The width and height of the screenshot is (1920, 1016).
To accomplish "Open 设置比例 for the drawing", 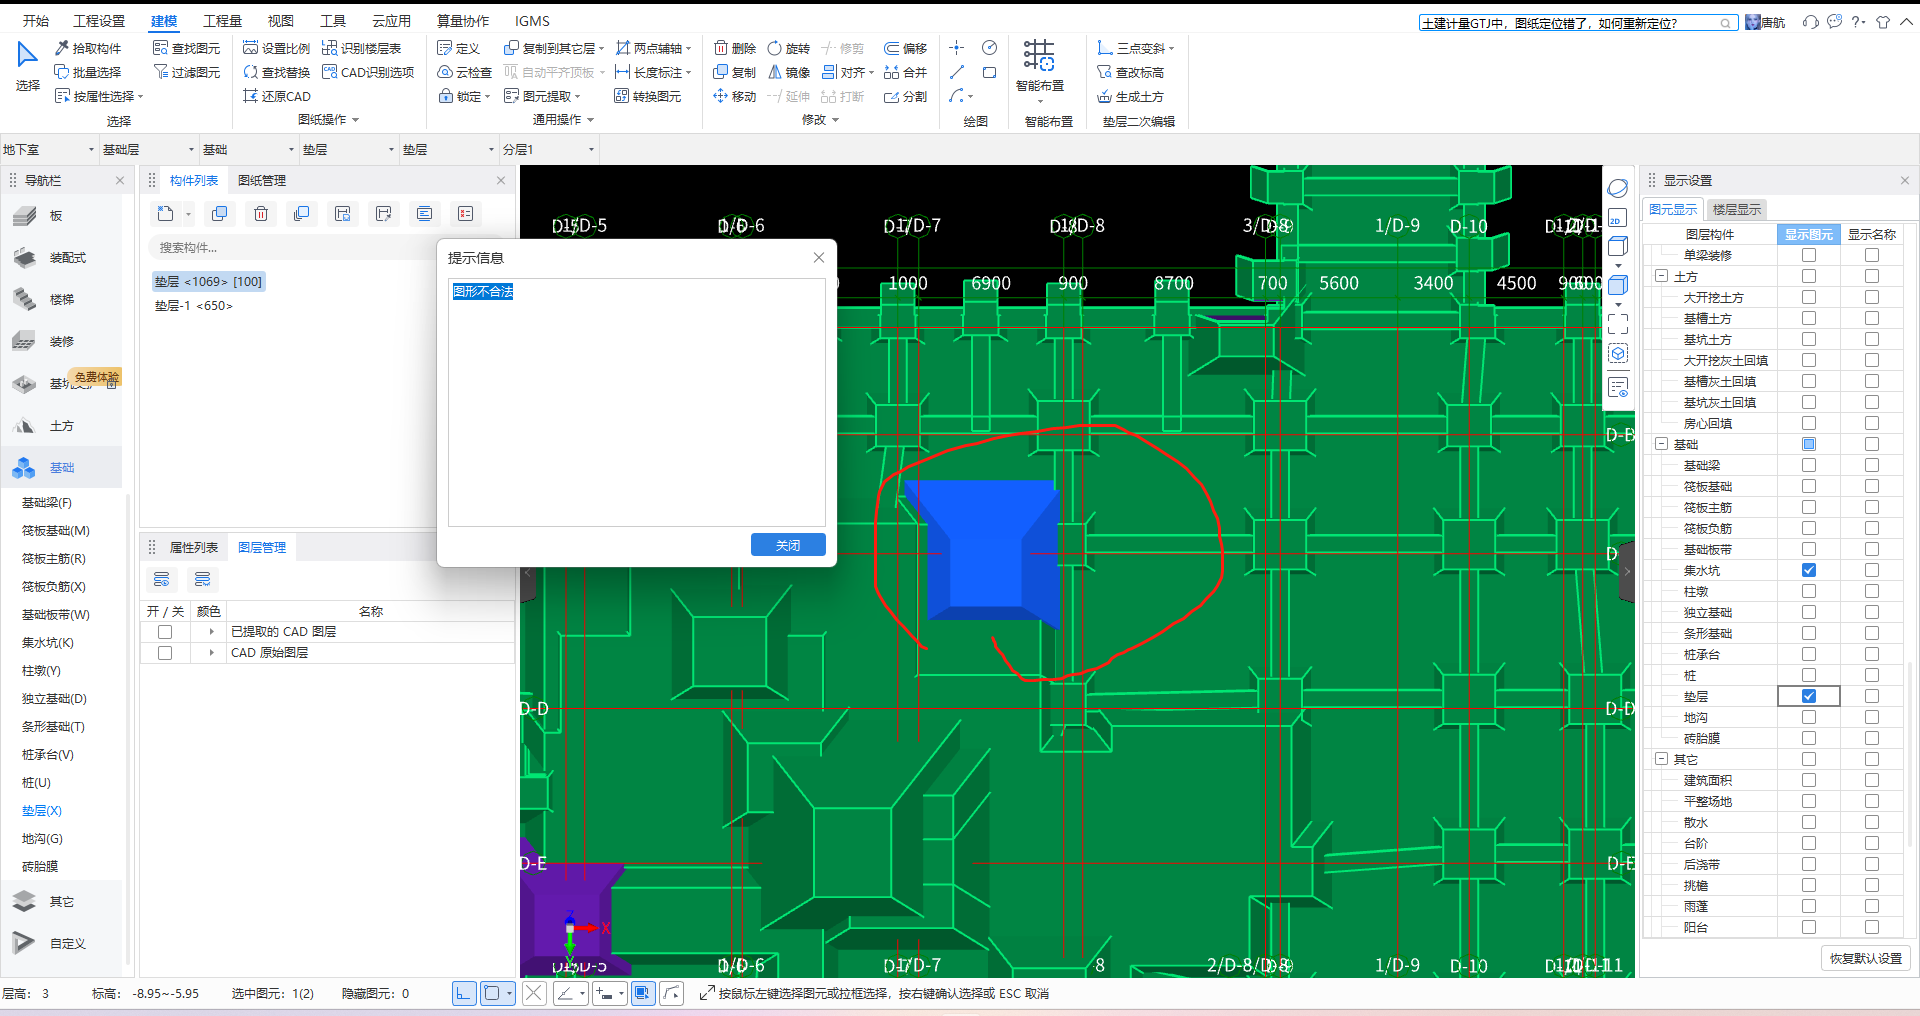I will click(276, 48).
